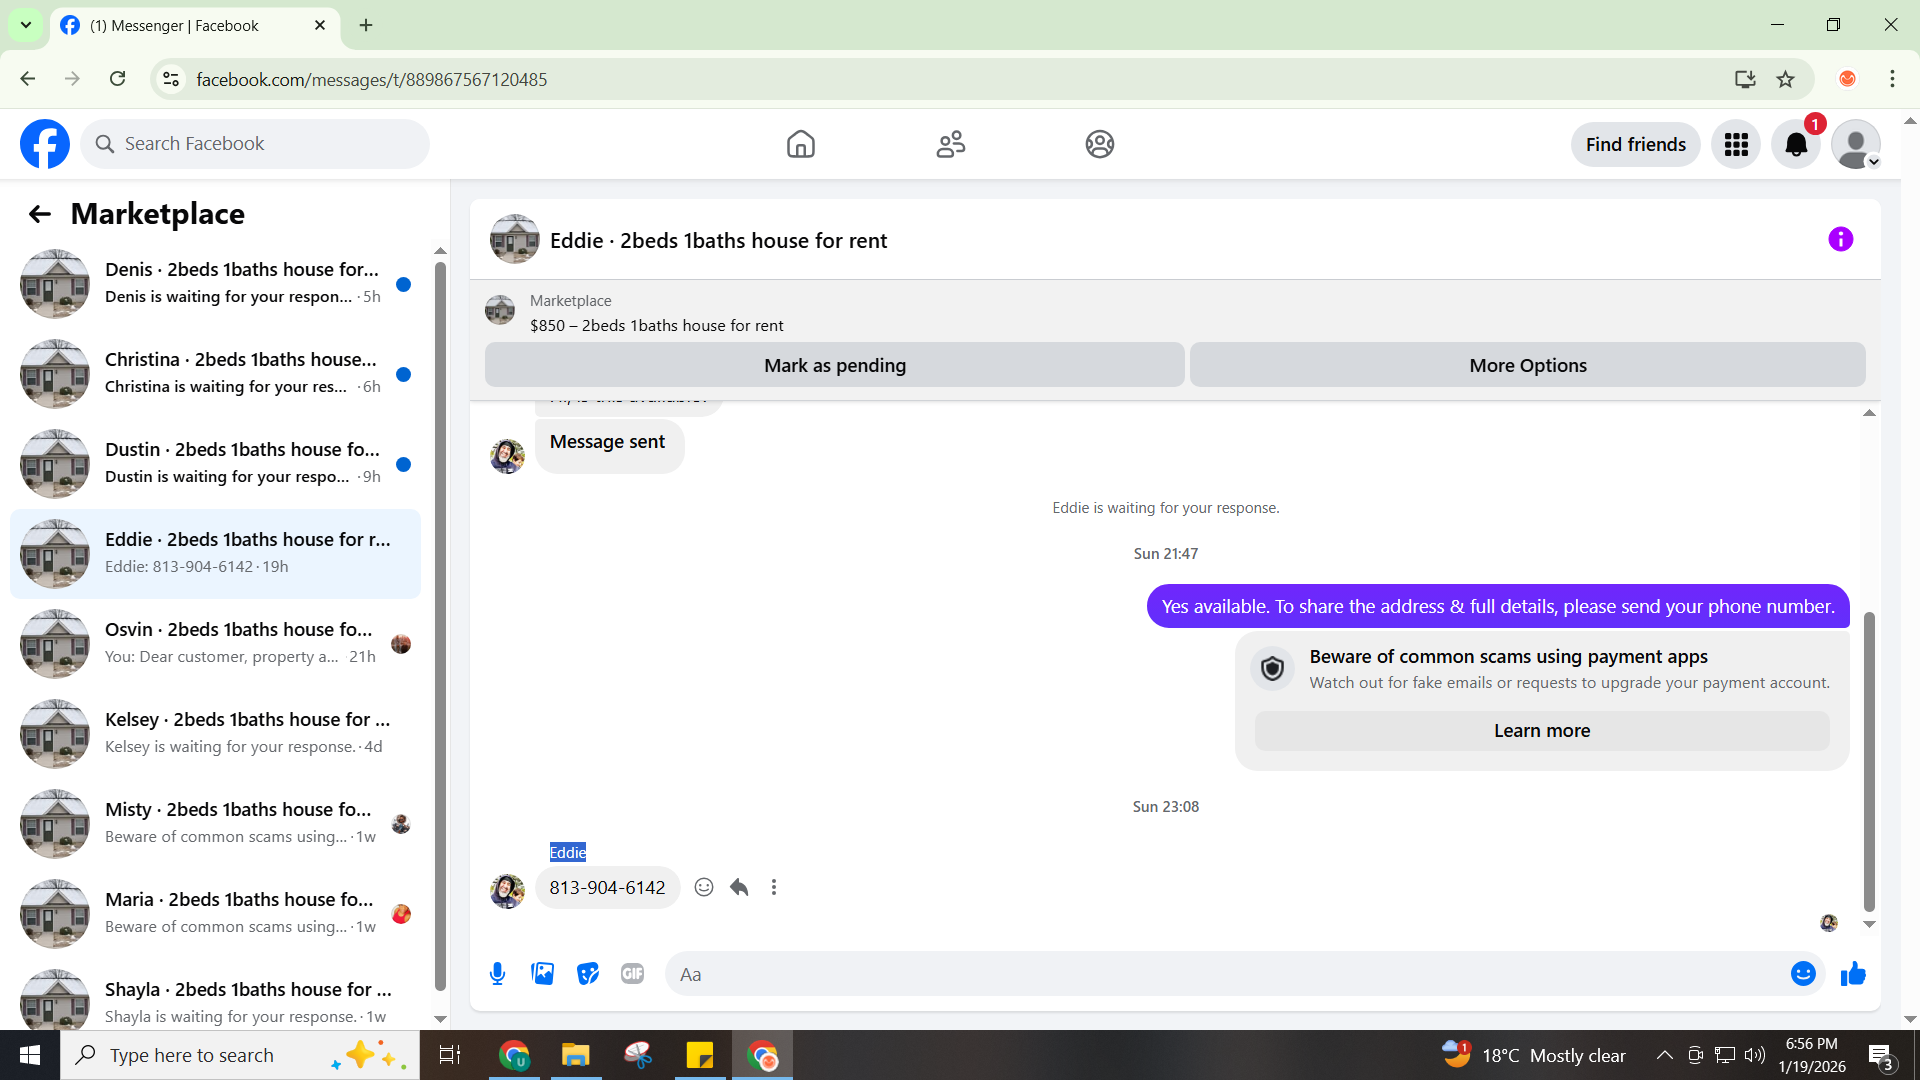Click Mark as pending button

(x=834, y=365)
